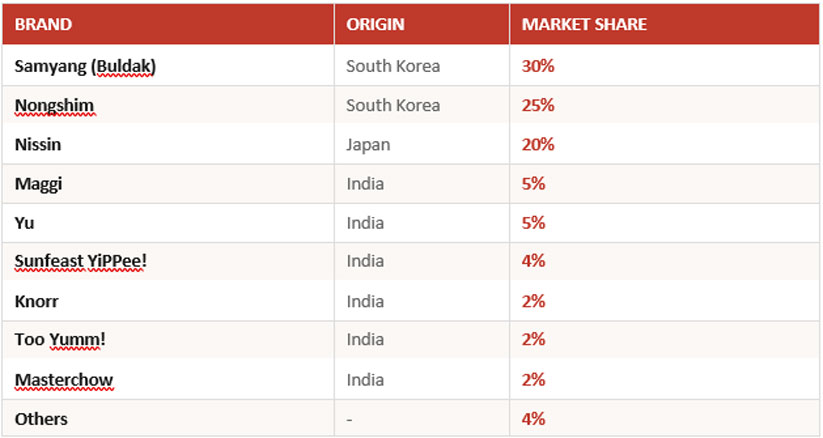Click the 30% market share value

click(x=538, y=67)
